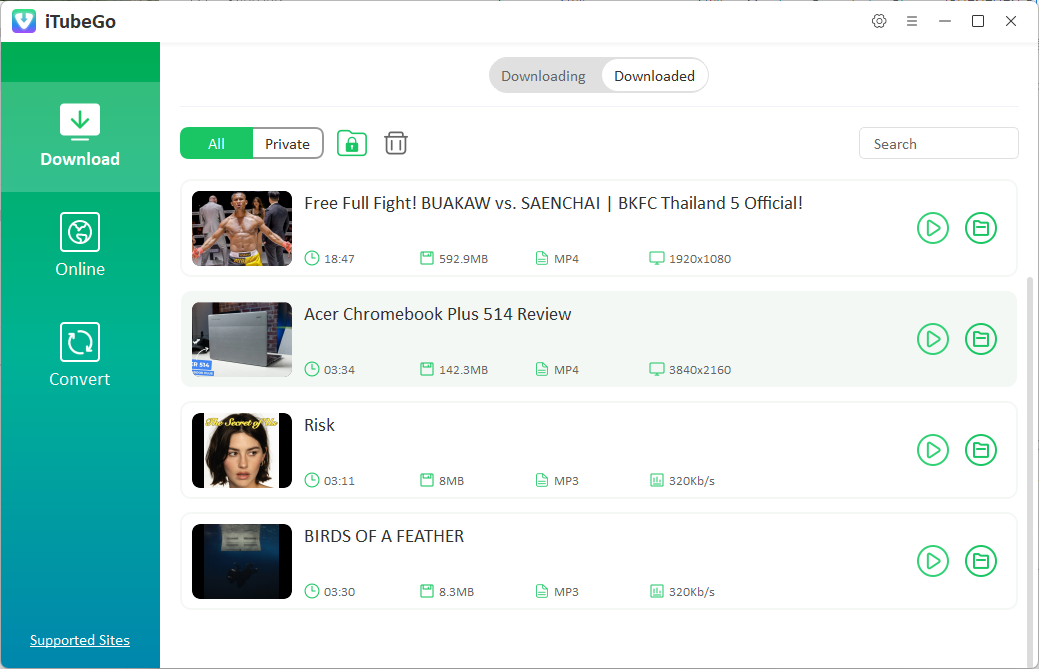Switch filter to Private downloads
Image resolution: width=1039 pixels, height=669 pixels.
pyautogui.click(x=287, y=143)
